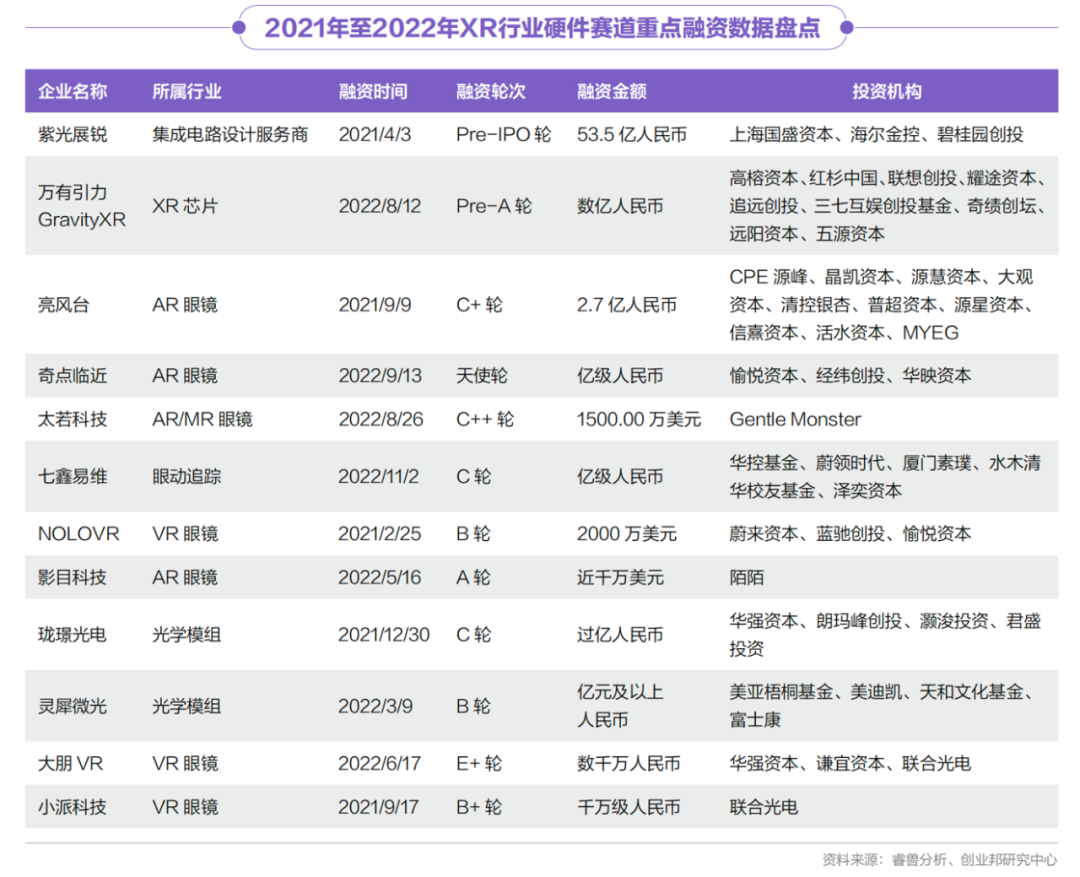Select the 融资轮次 column header
The width and height of the screenshot is (1080, 877).
pyautogui.click(x=490, y=91)
